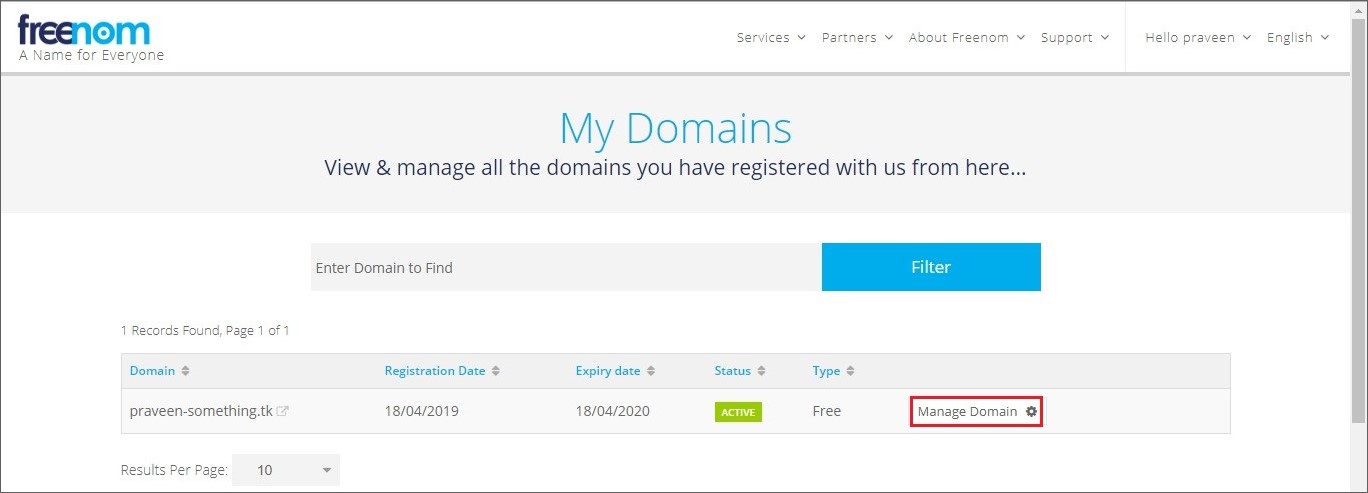Image resolution: width=1368 pixels, height=493 pixels.
Task: Click the 1 Records Found text
Action: pyautogui.click(x=205, y=330)
